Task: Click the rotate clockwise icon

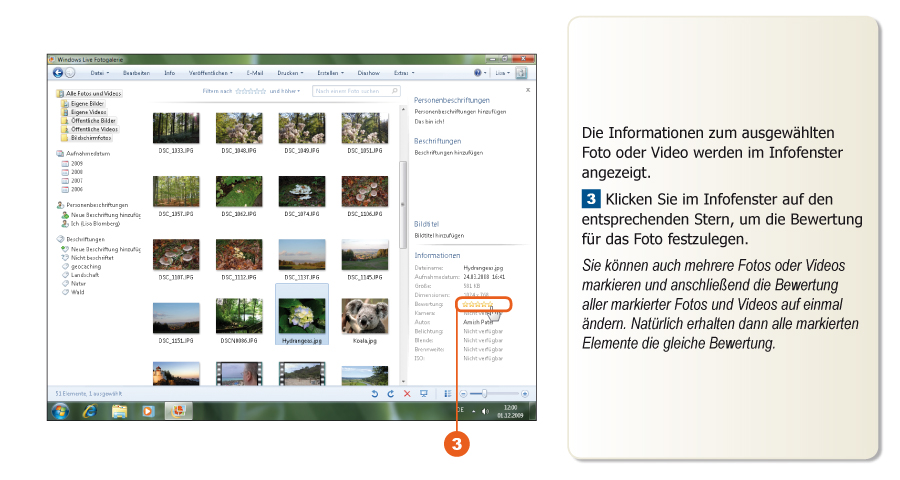Action: (x=390, y=394)
